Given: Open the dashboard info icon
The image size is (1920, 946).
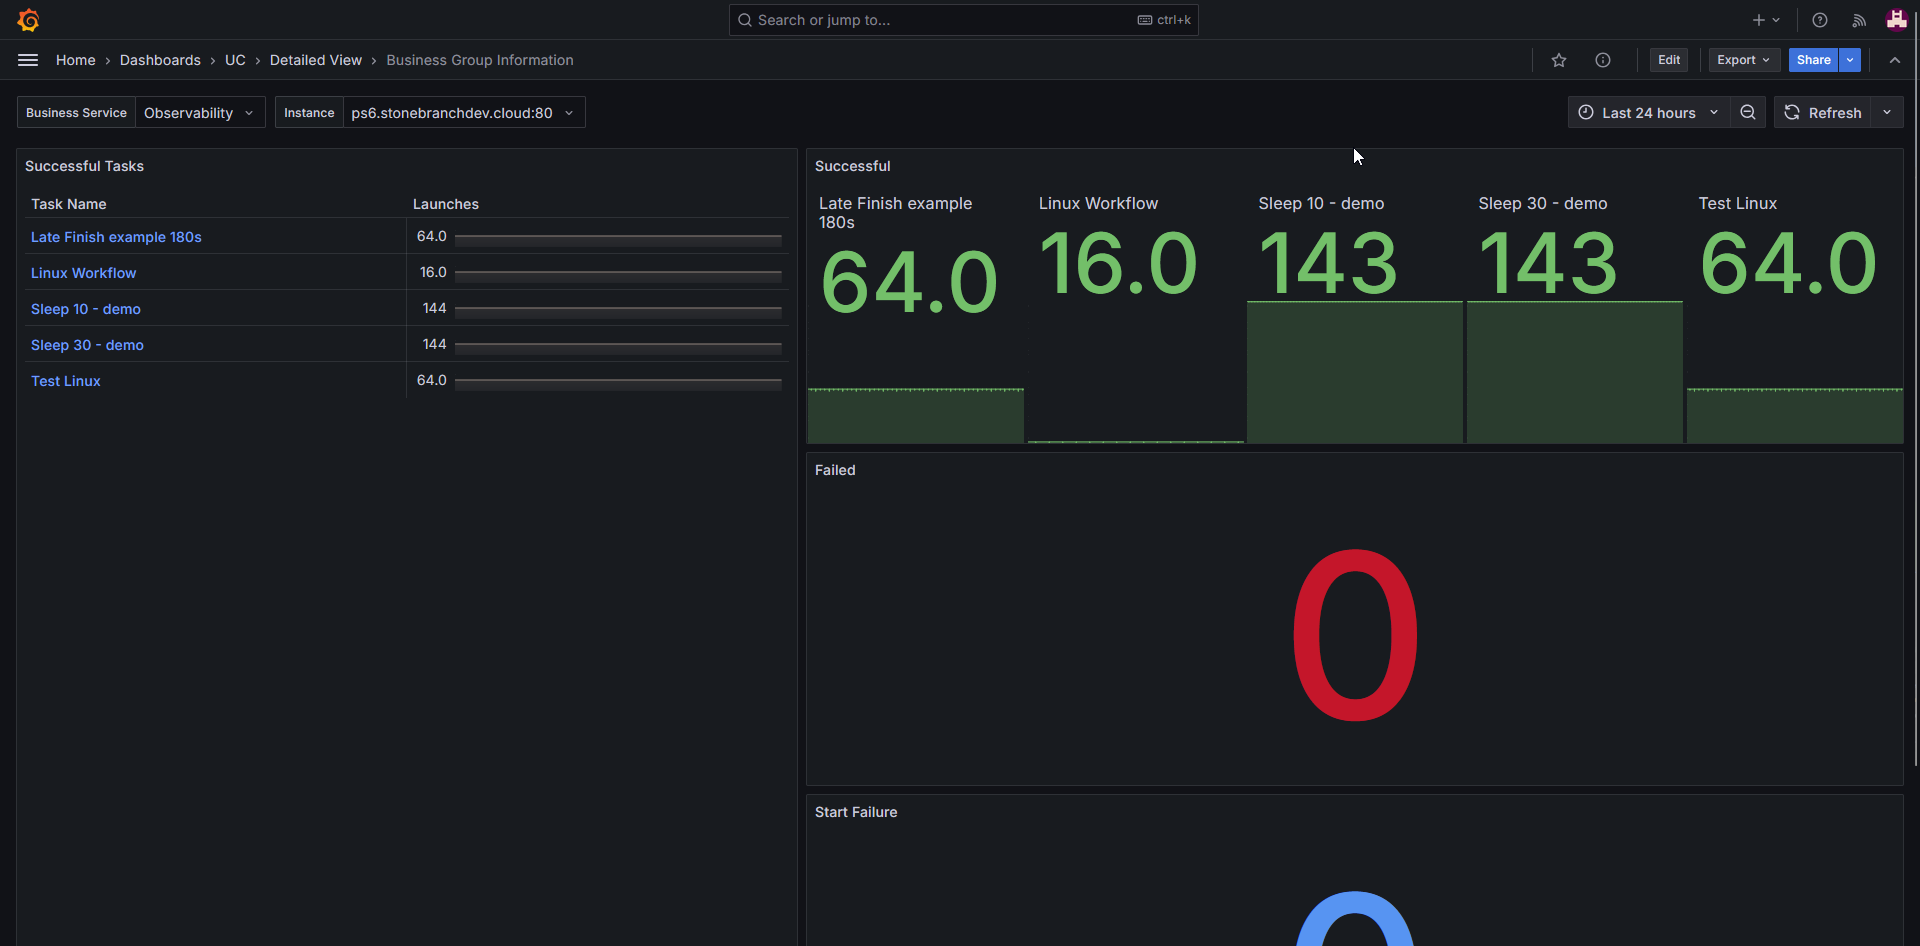Looking at the screenshot, I should pyautogui.click(x=1602, y=60).
